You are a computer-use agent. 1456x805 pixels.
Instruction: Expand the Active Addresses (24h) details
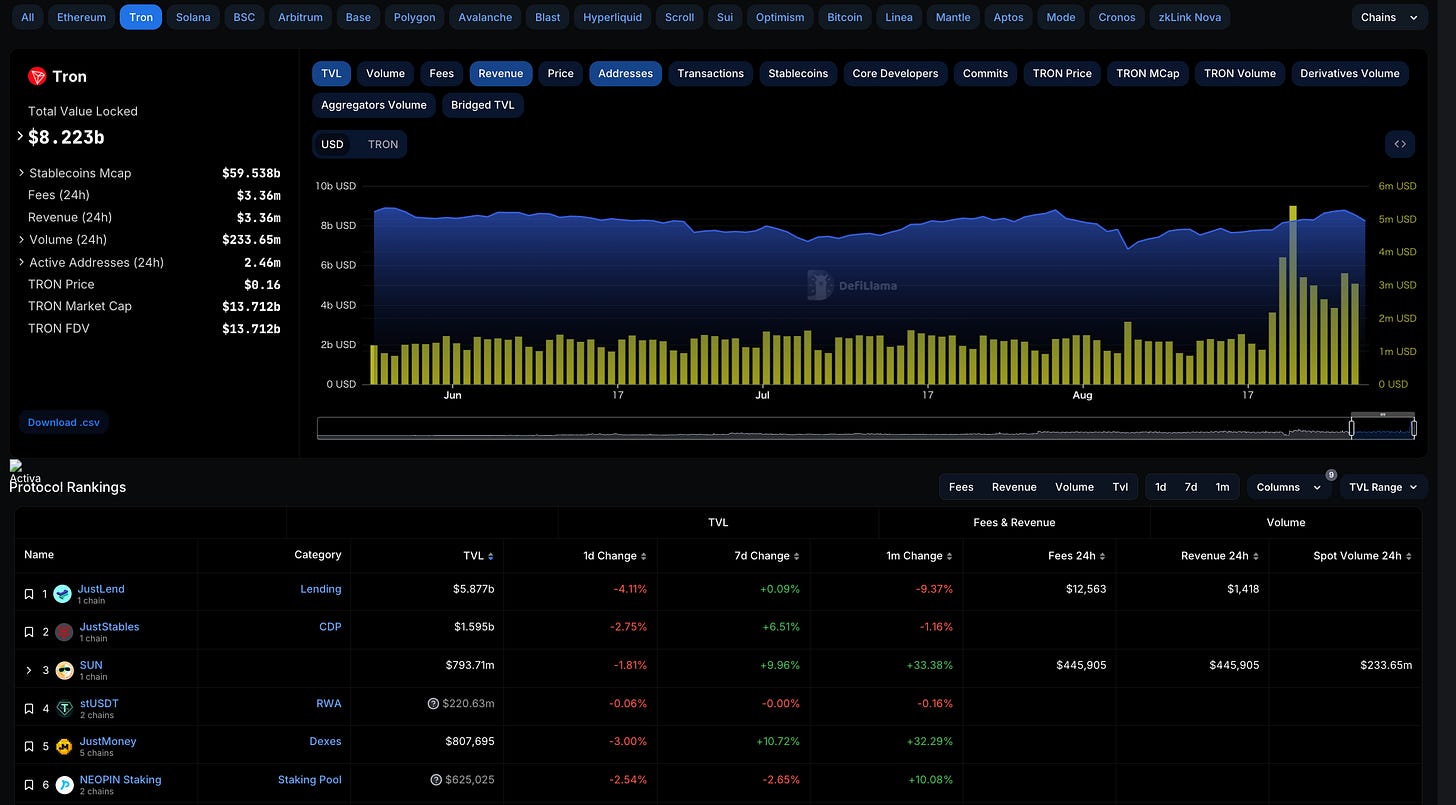click(x=22, y=262)
